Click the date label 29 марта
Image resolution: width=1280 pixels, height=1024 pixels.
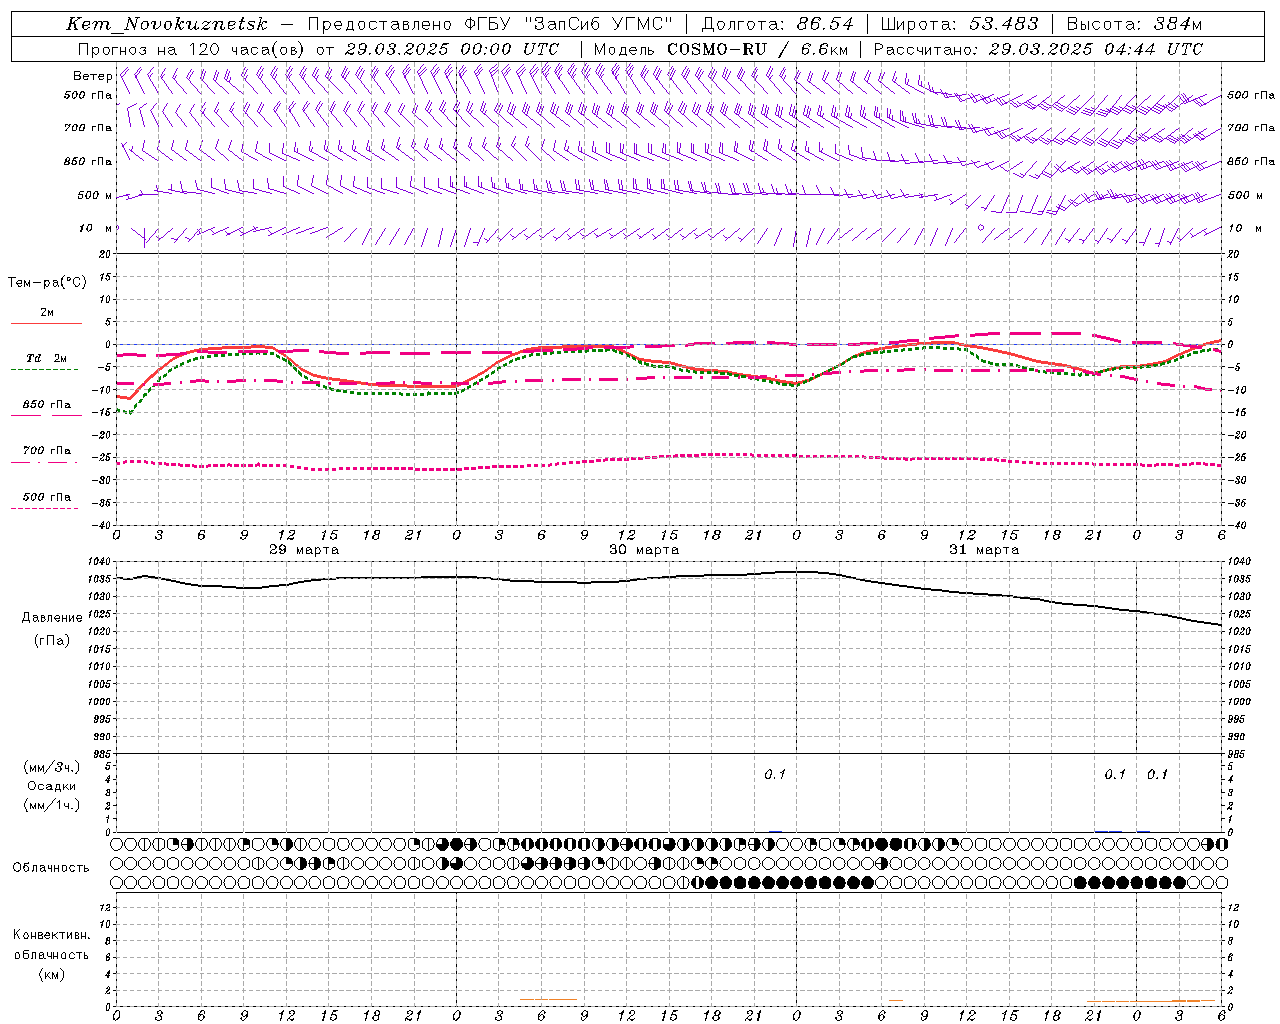[x=304, y=550]
